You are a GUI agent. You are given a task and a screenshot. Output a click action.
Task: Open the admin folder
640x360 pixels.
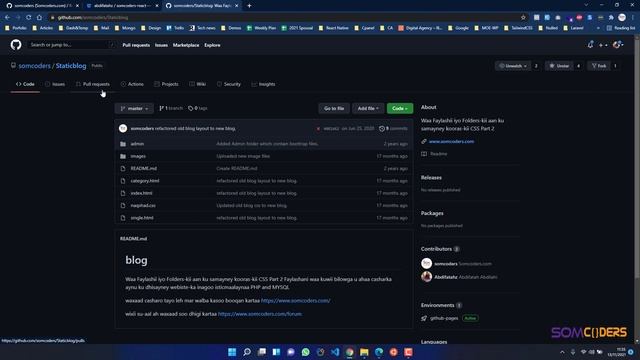[137, 144]
